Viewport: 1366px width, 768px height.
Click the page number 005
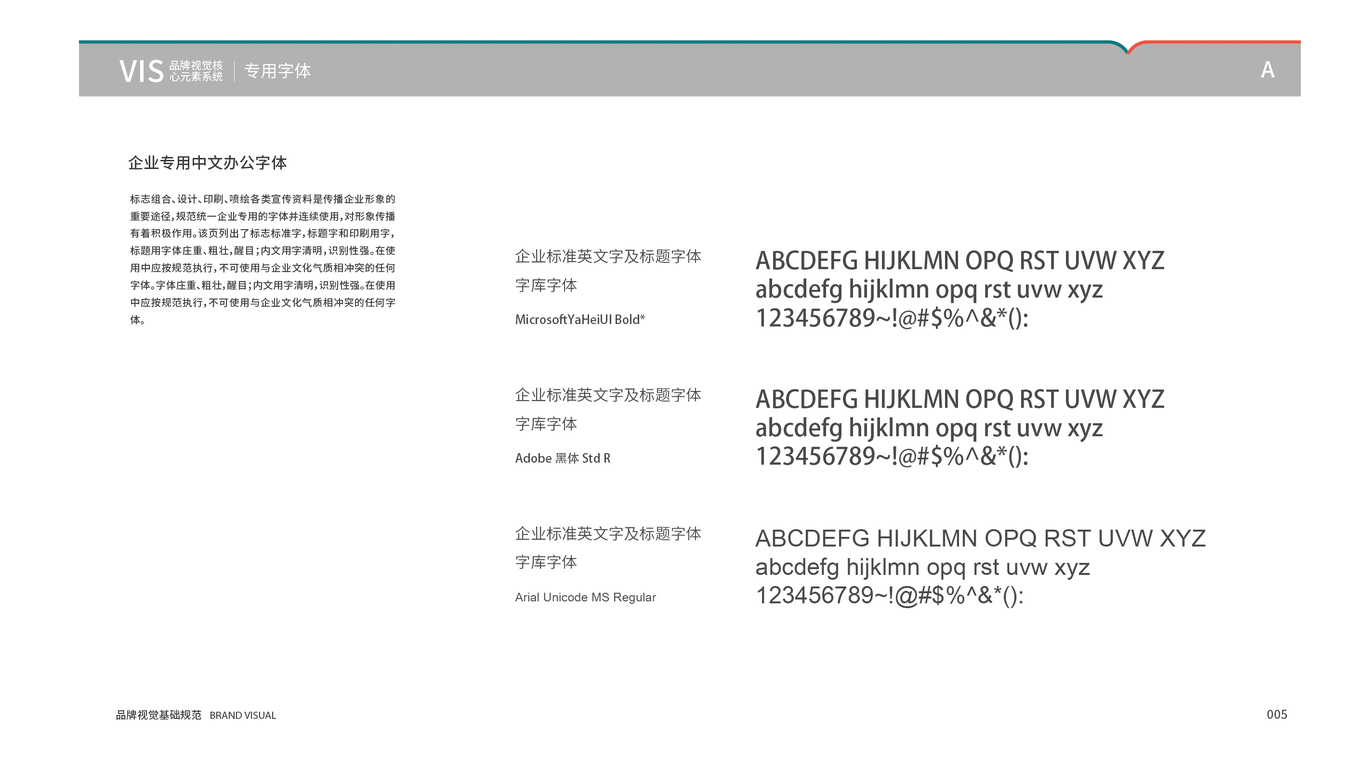pyautogui.click(x=1277, y=714)
